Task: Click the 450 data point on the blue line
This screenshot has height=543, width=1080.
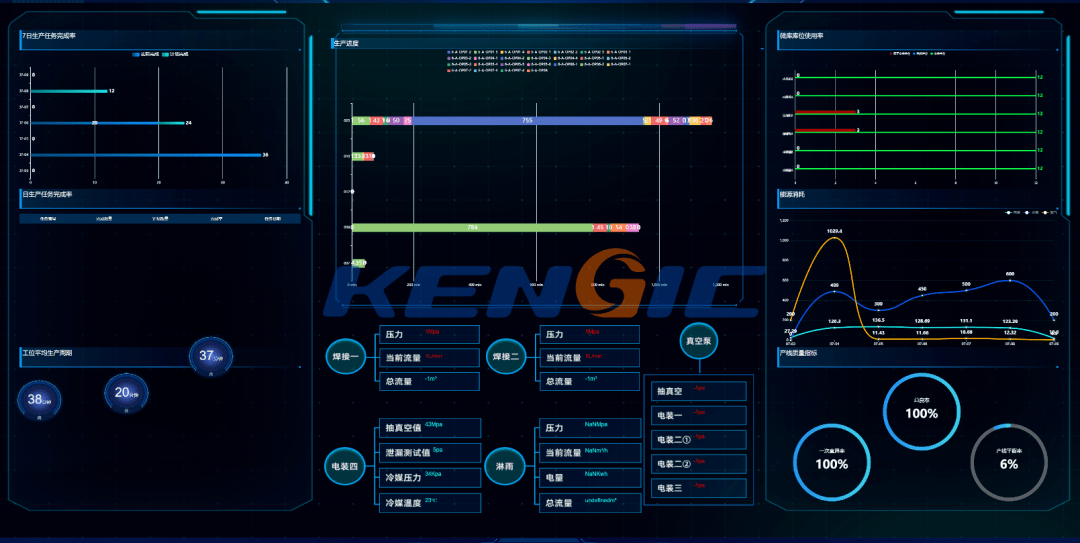Action: tap(922, 295)
